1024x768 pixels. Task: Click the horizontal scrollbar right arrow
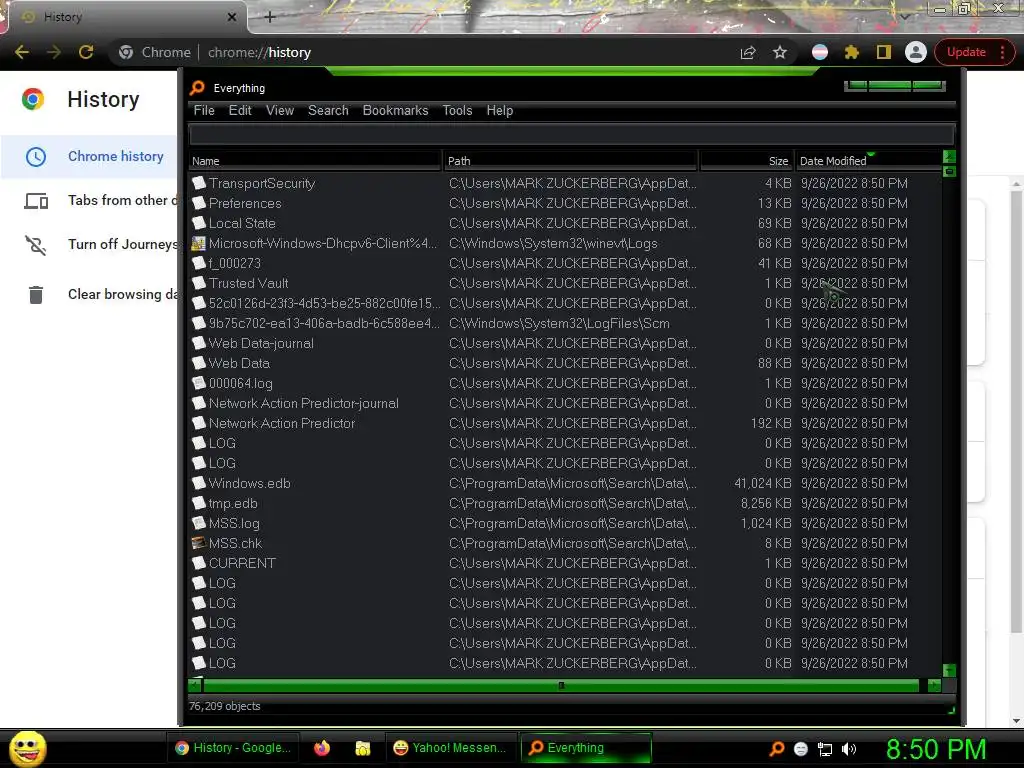934,685
